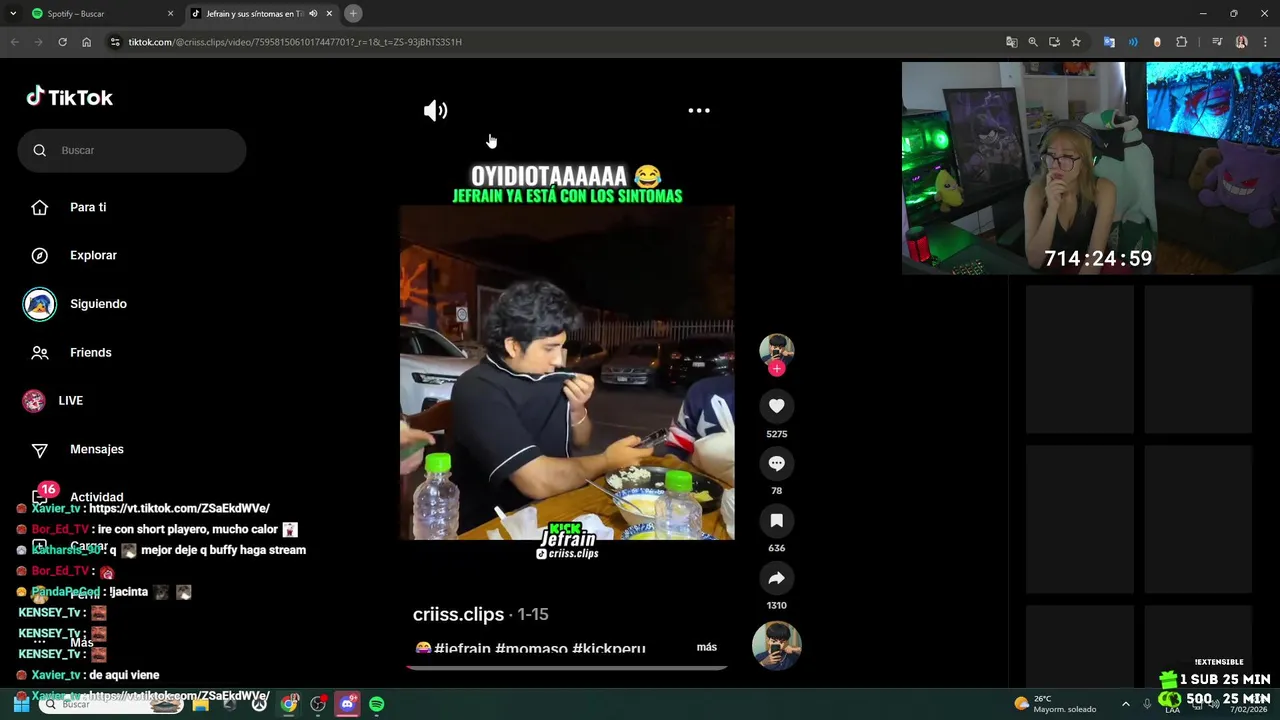Image resolution: width=1280 pixels, height=720 pixels.
Task: Open the Extensions puzzle icon
Action: click(1182, 42)
